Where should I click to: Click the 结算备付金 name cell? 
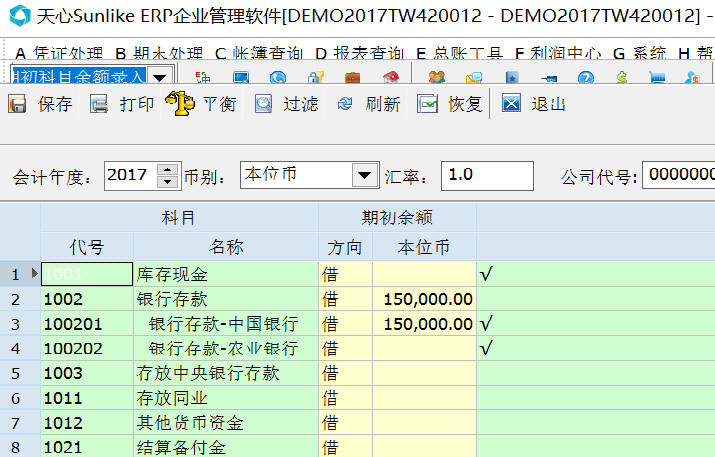226,447
